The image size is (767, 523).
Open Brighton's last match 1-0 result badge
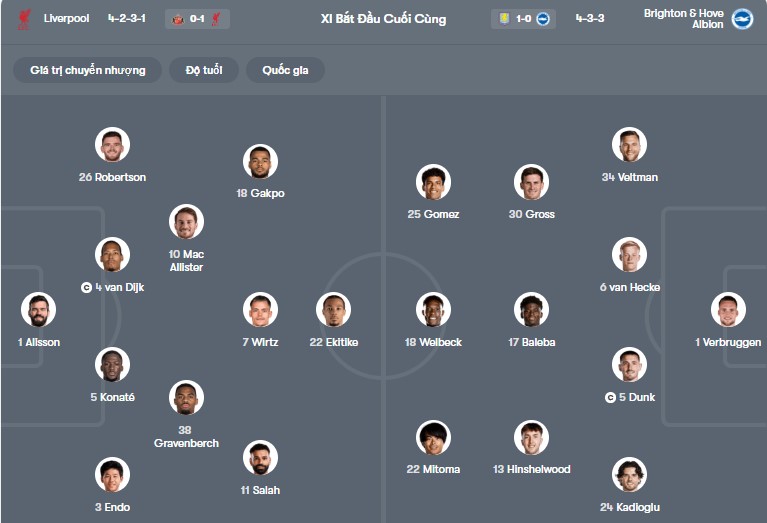coord(523,19)
